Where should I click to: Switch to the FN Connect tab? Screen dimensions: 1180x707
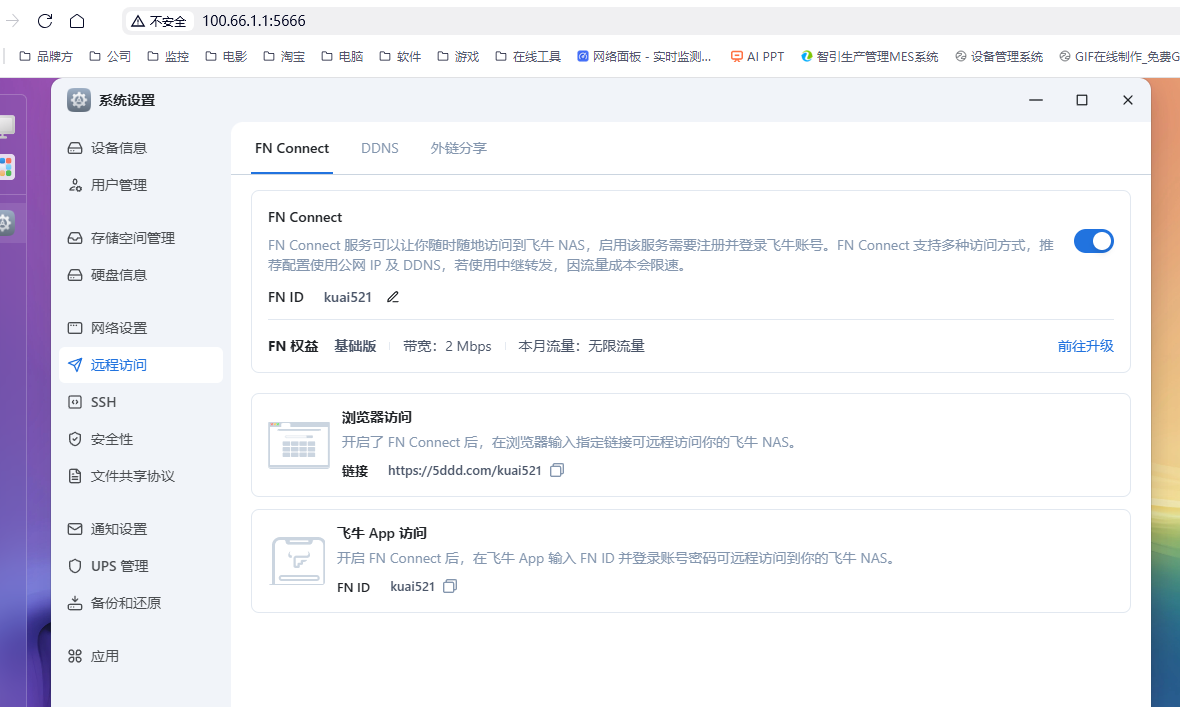(292, 148)
